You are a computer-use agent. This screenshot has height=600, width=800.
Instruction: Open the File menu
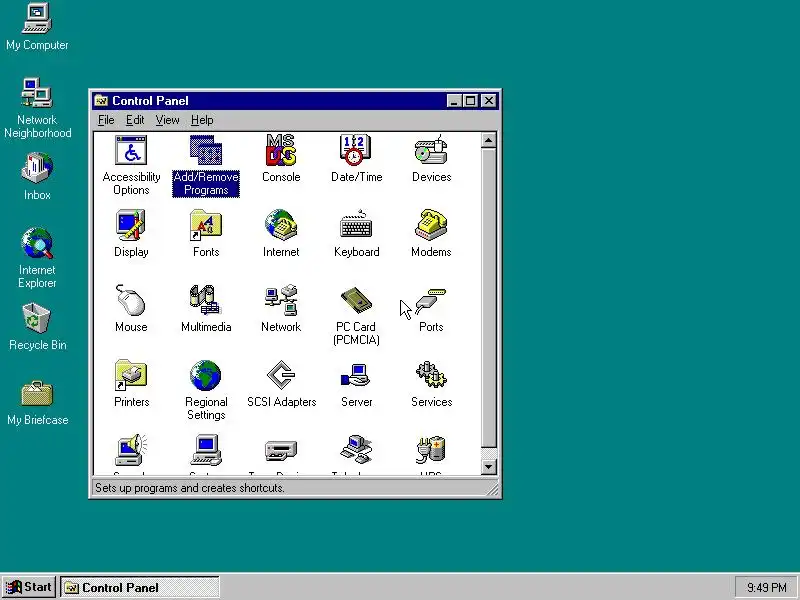pyautogui.click(x=106, y=120)
